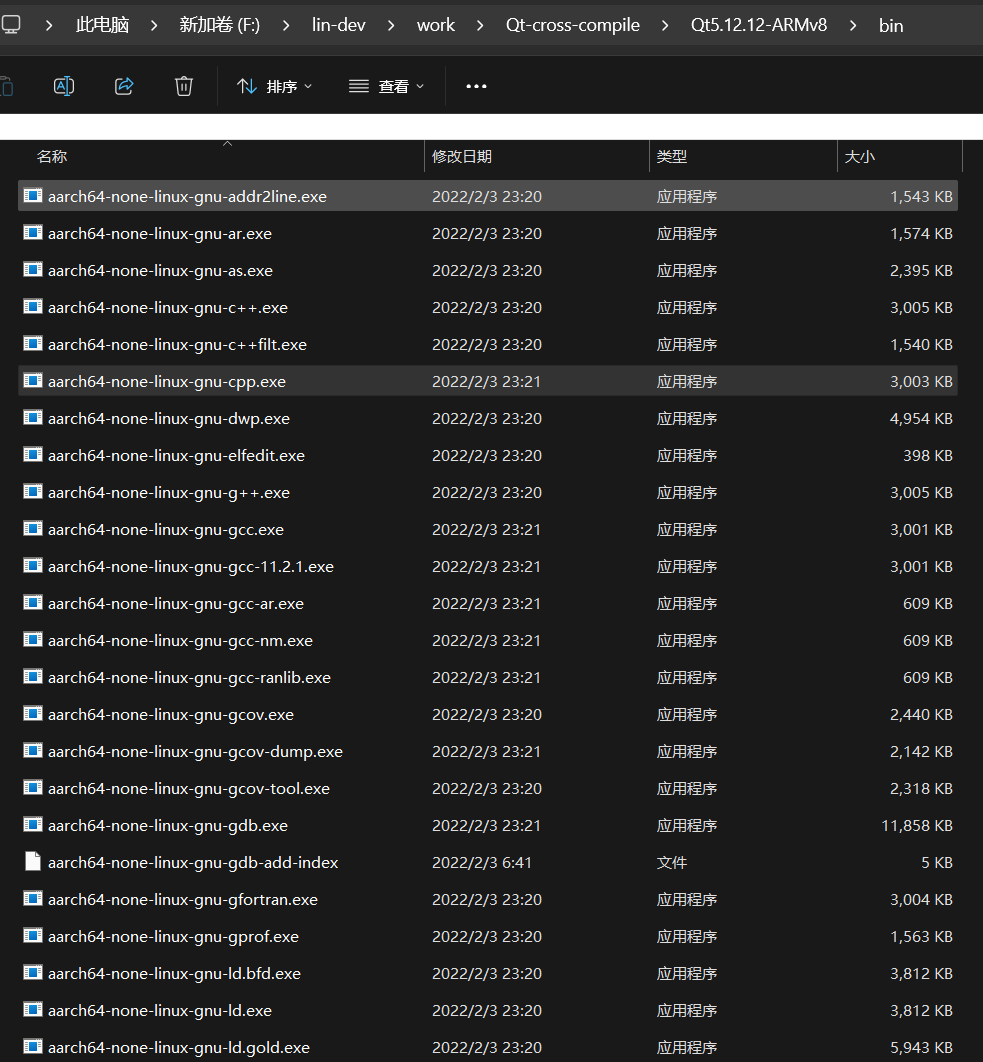Click the Share toolbar icon
Image resolution: width=983 pixels, height=1062 pixels.
coord(124,86)
